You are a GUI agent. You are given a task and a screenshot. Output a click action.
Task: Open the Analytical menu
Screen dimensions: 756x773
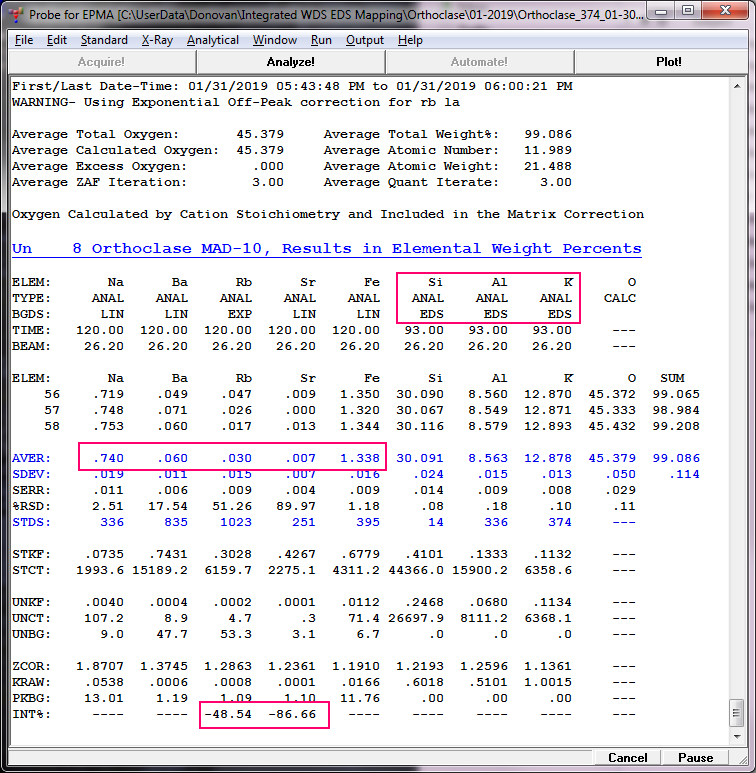click(212, 40)
